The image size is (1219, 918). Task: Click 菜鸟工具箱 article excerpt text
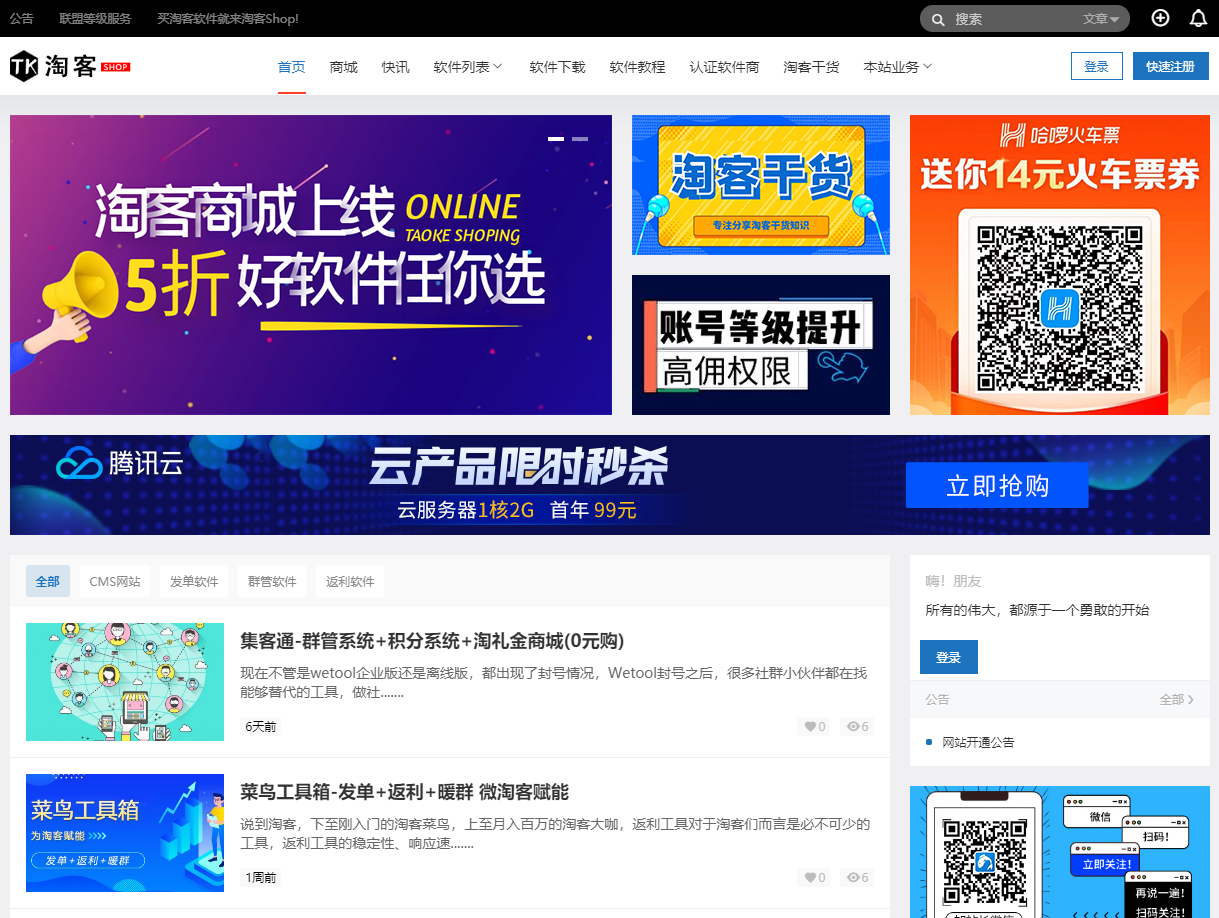(x=555, y=834)
